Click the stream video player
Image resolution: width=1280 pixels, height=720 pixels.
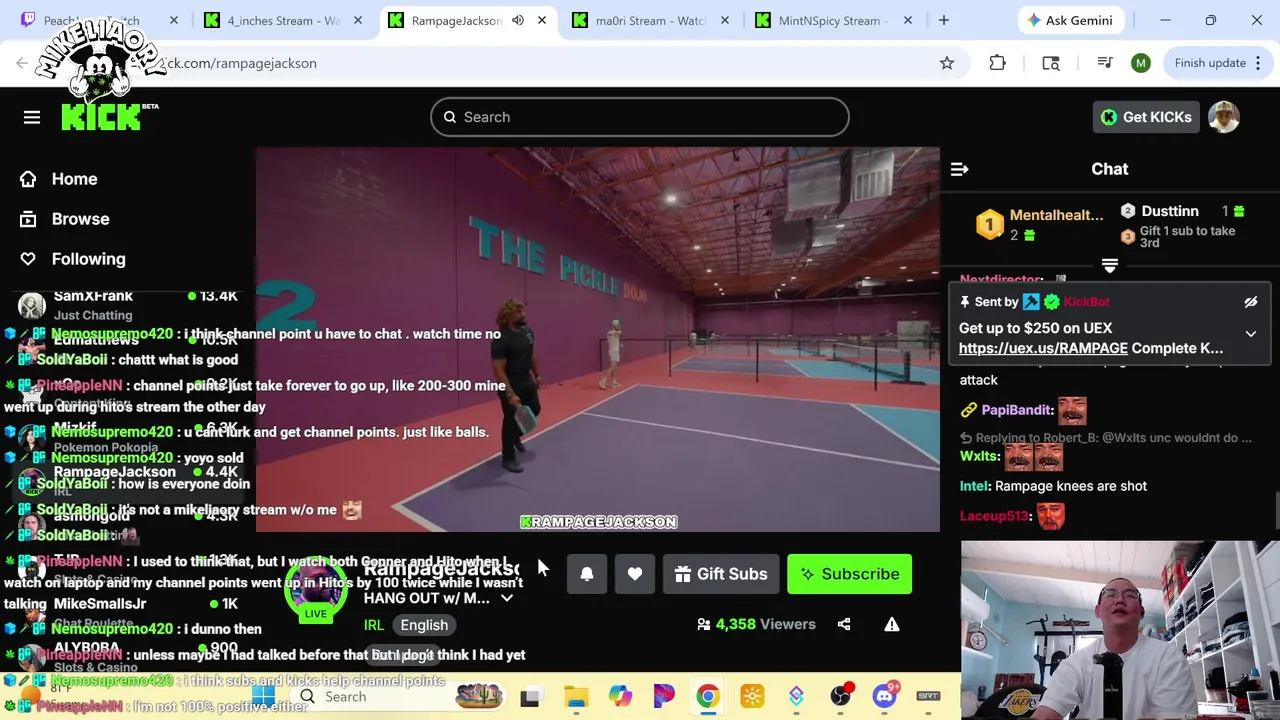point(598,340)
